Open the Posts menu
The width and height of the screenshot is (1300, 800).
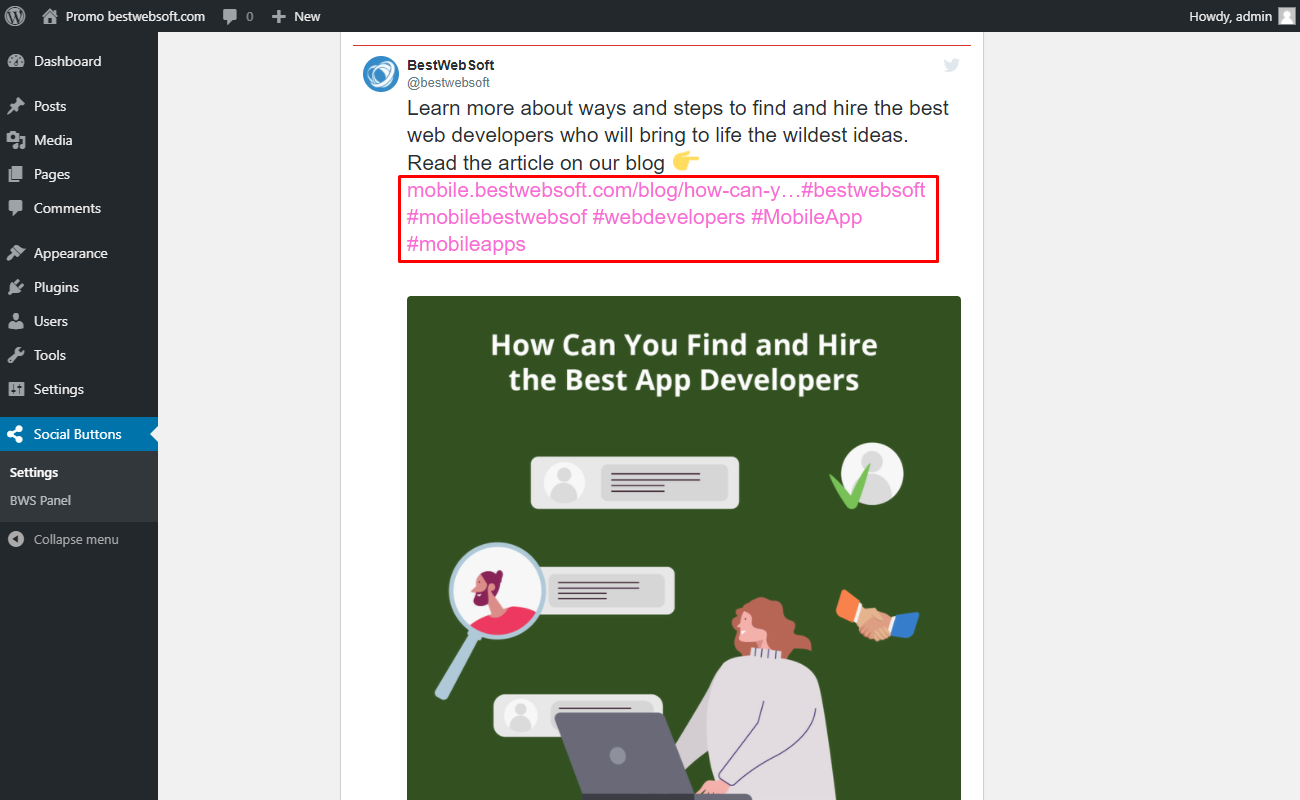pos(79,106)
